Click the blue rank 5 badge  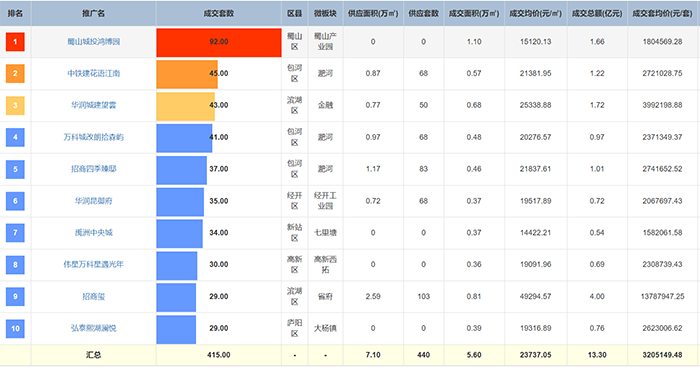[x=15, y=169]
